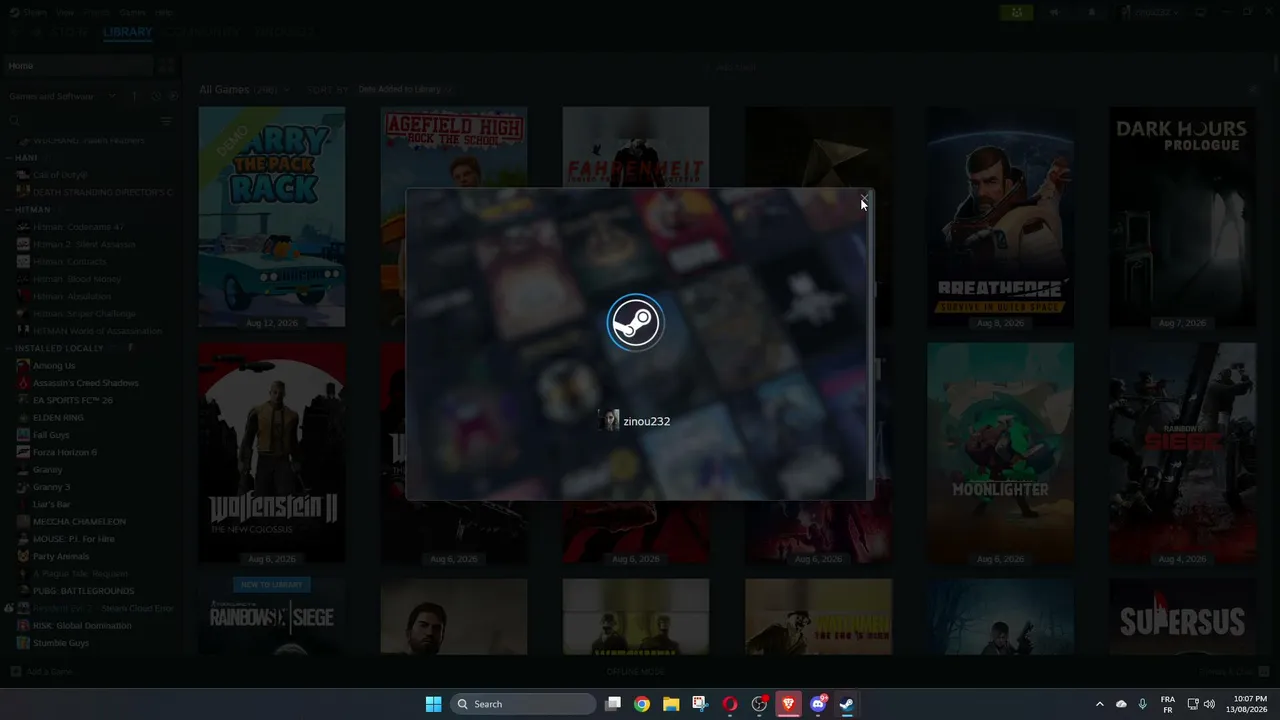Show ready-to-play games filter icon

pos(173,96)
